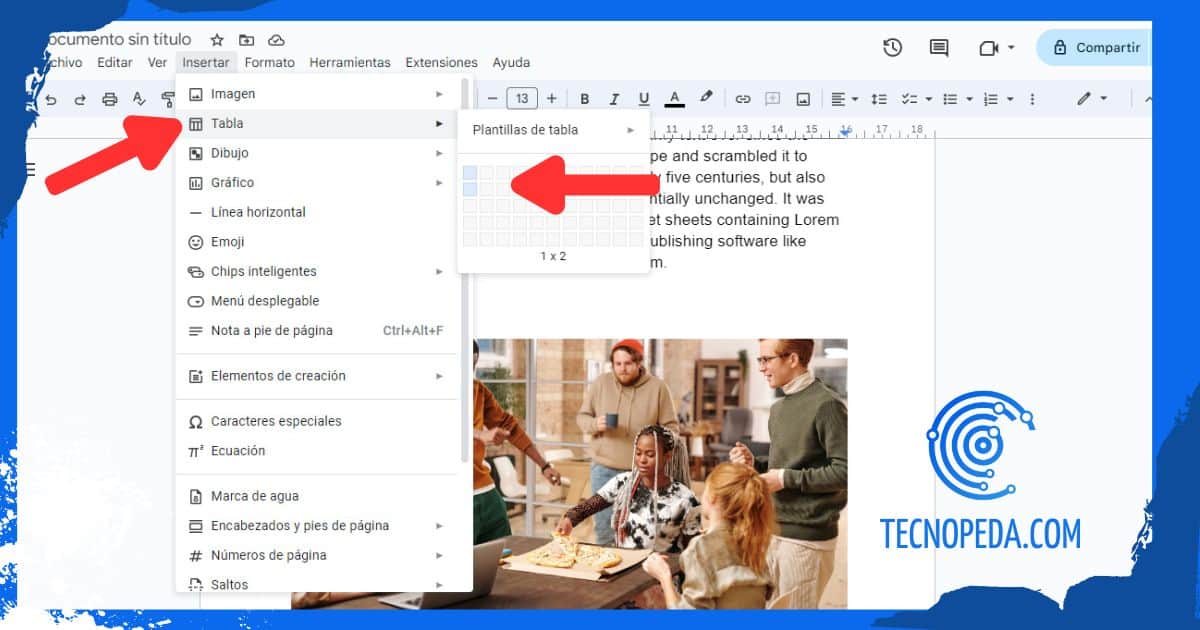
Task: Insert an Ecuación
Action: coord(317,450)
